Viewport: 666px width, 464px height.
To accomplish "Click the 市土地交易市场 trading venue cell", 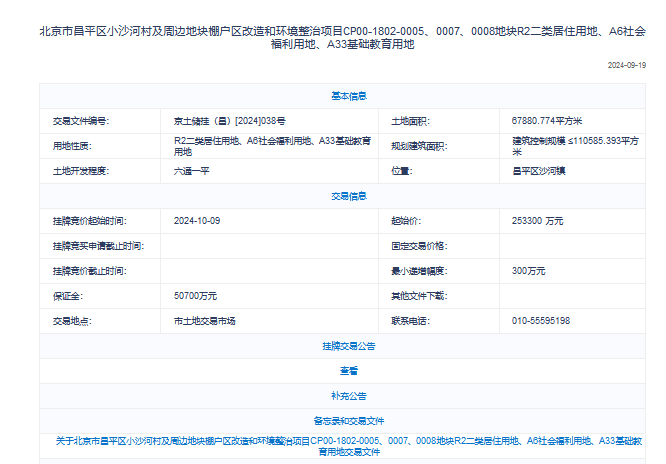I will pyautogui.click(x=205, y=321).
